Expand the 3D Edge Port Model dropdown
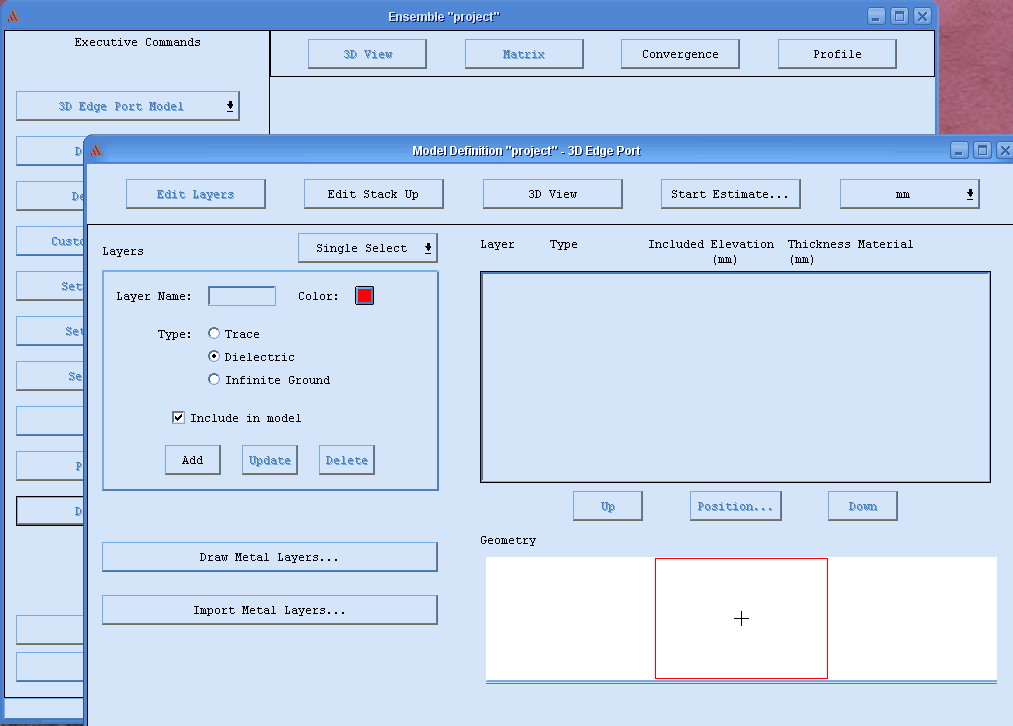The width and height of the screenshot is (1013, 726). 128,106
